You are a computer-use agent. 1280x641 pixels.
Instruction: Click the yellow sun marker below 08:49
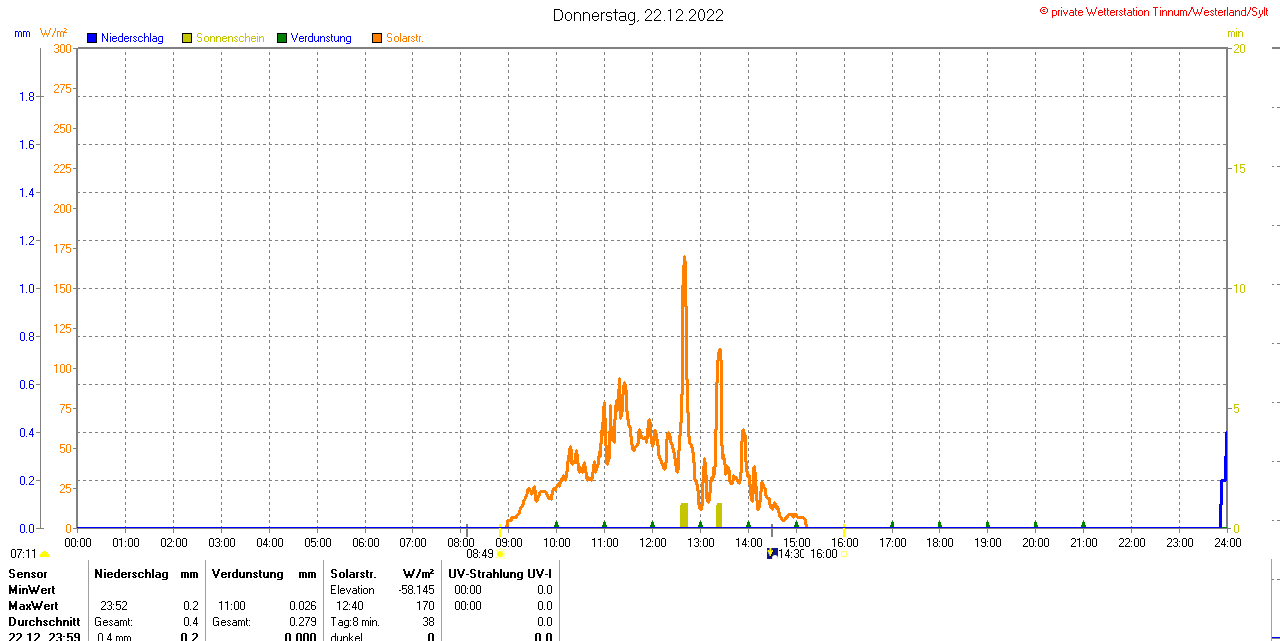point(500,554)
